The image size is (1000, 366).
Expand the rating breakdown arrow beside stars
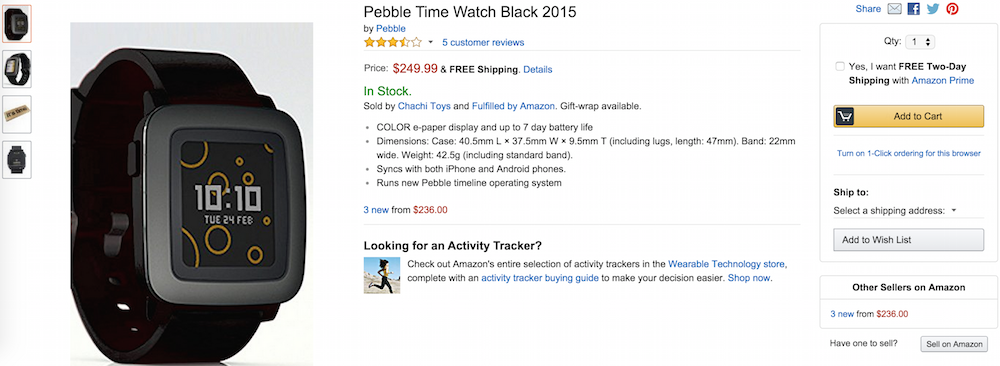pyautogui.click(x=430, y=43)
